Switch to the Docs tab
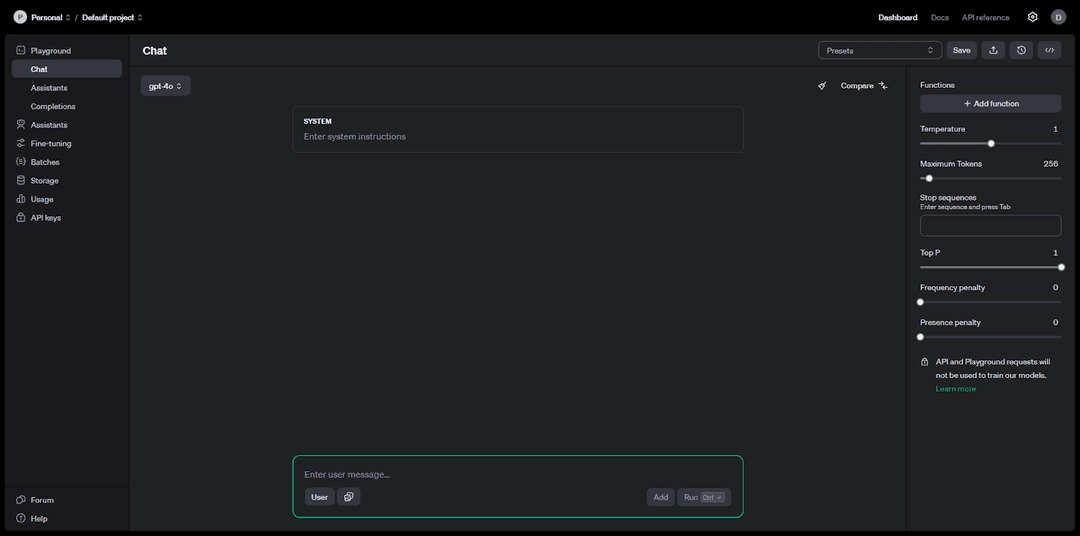1080x536 pixels. tap(939, 17)
